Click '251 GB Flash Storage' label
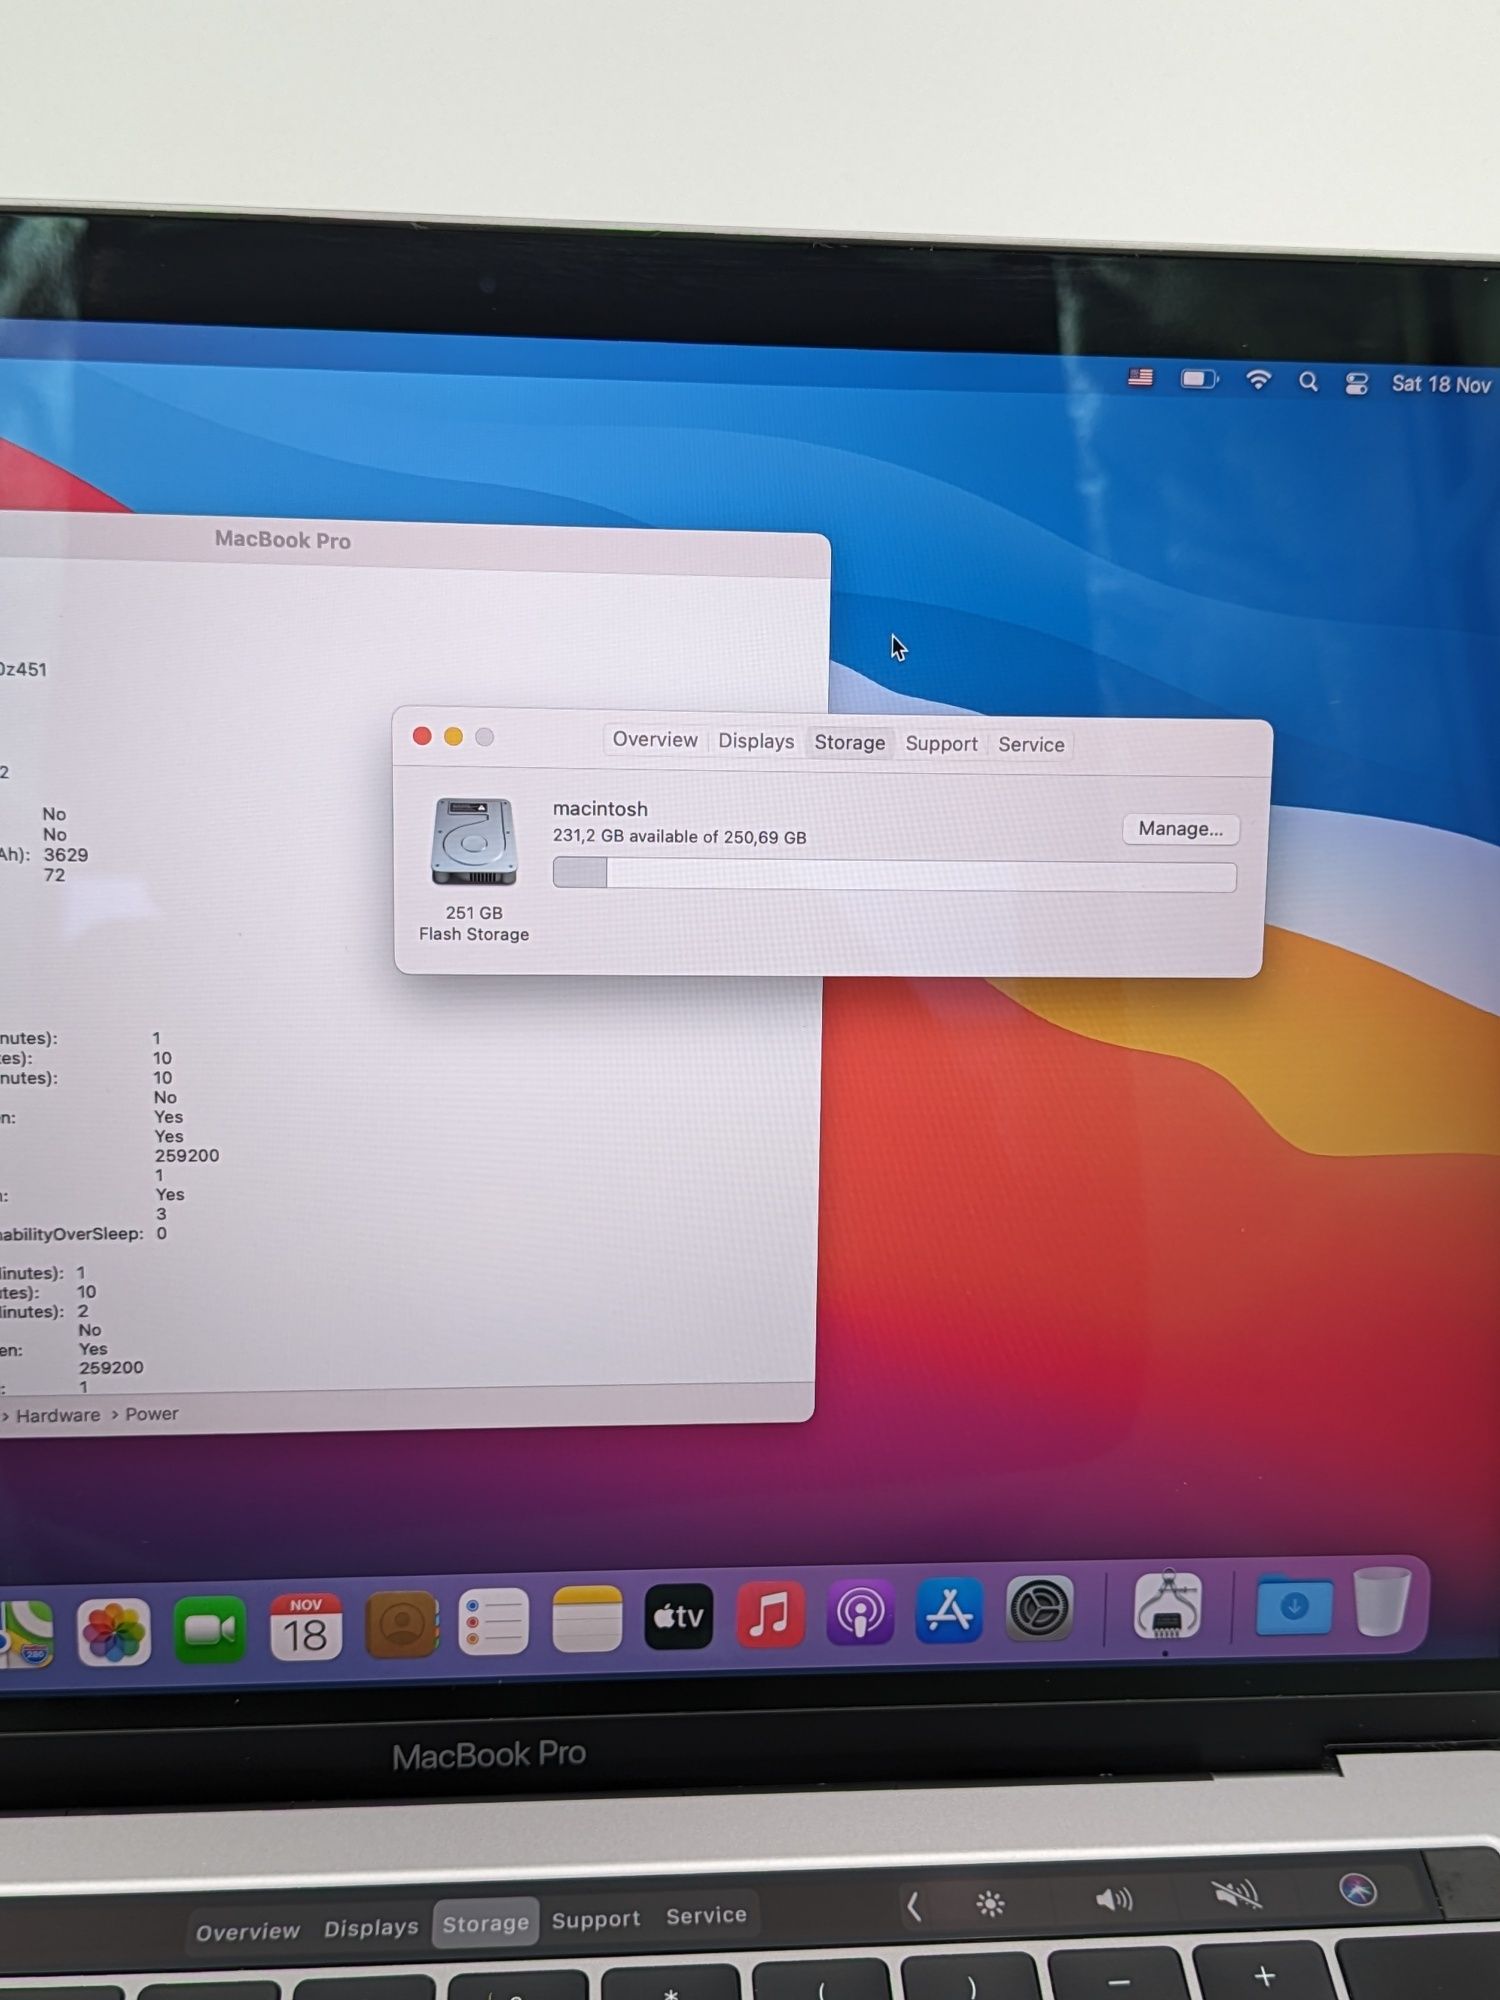1500x2000 pixels. pos(474,923)
